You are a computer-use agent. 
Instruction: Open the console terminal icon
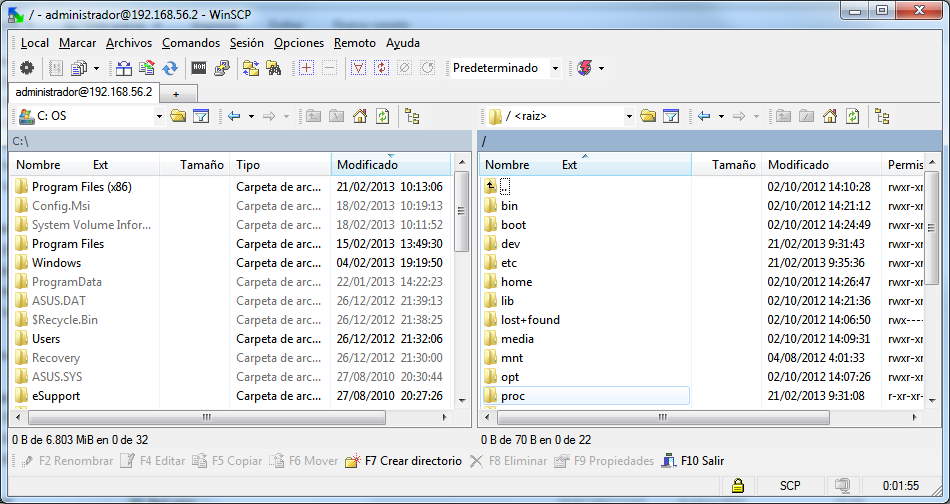tap(199, 68)
